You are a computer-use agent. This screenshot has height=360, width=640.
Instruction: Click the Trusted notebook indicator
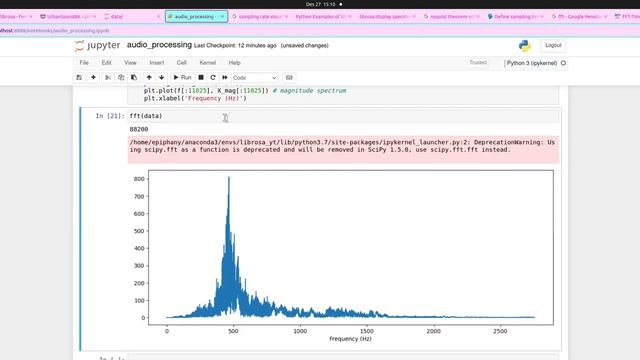click(x=478, y=62)
